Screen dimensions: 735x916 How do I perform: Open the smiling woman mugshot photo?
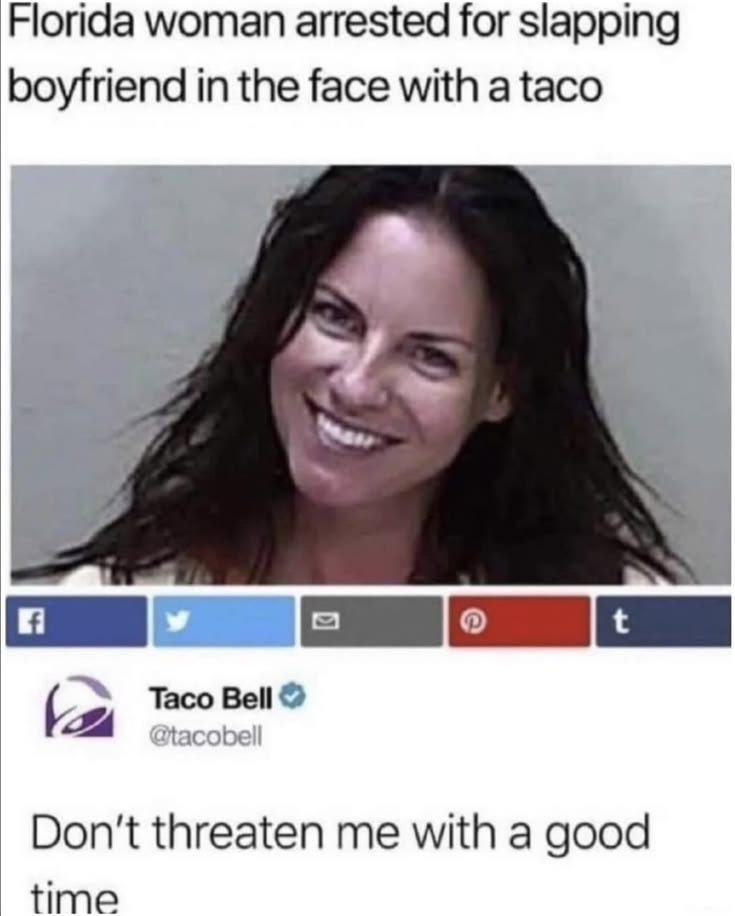click(x=371, y=375)
